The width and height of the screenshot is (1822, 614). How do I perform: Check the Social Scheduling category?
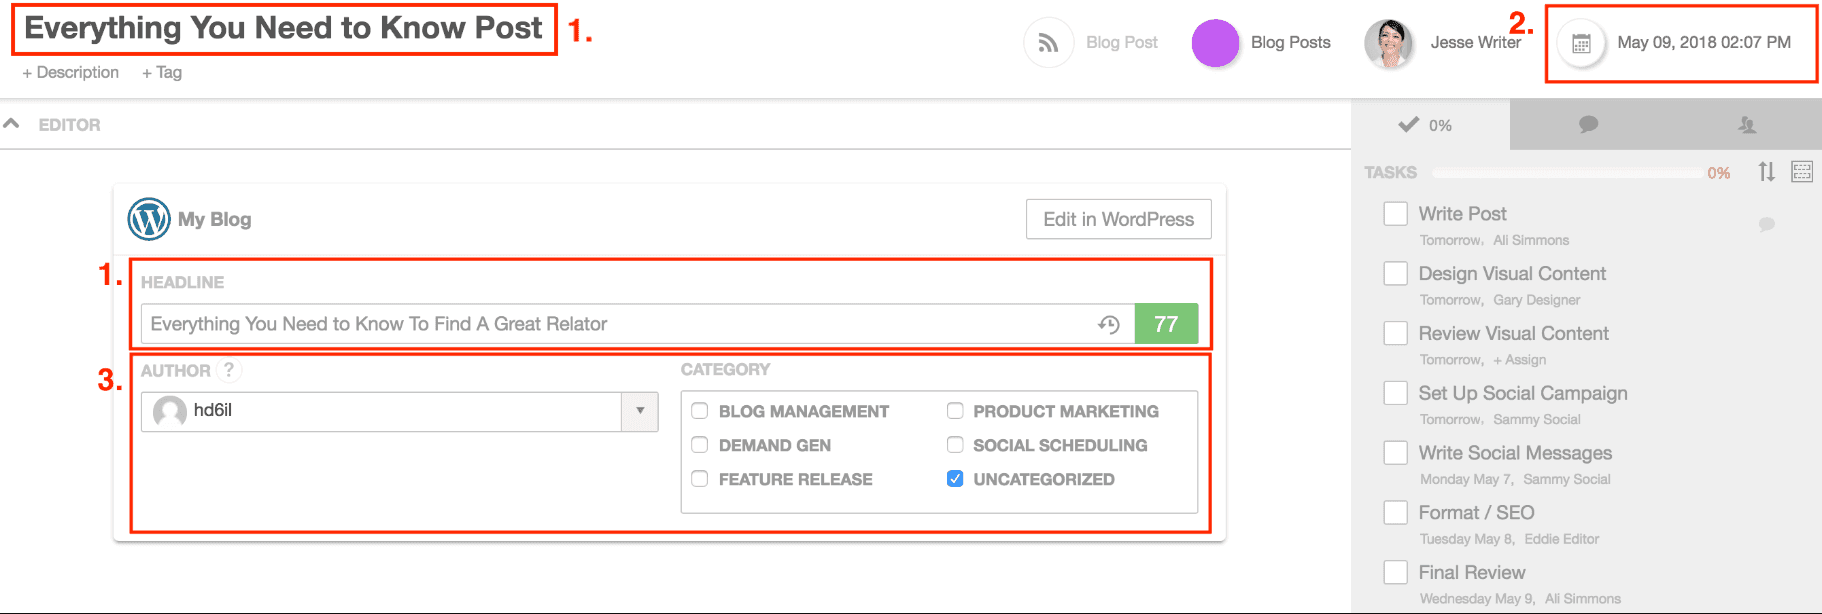click(955, 445)
